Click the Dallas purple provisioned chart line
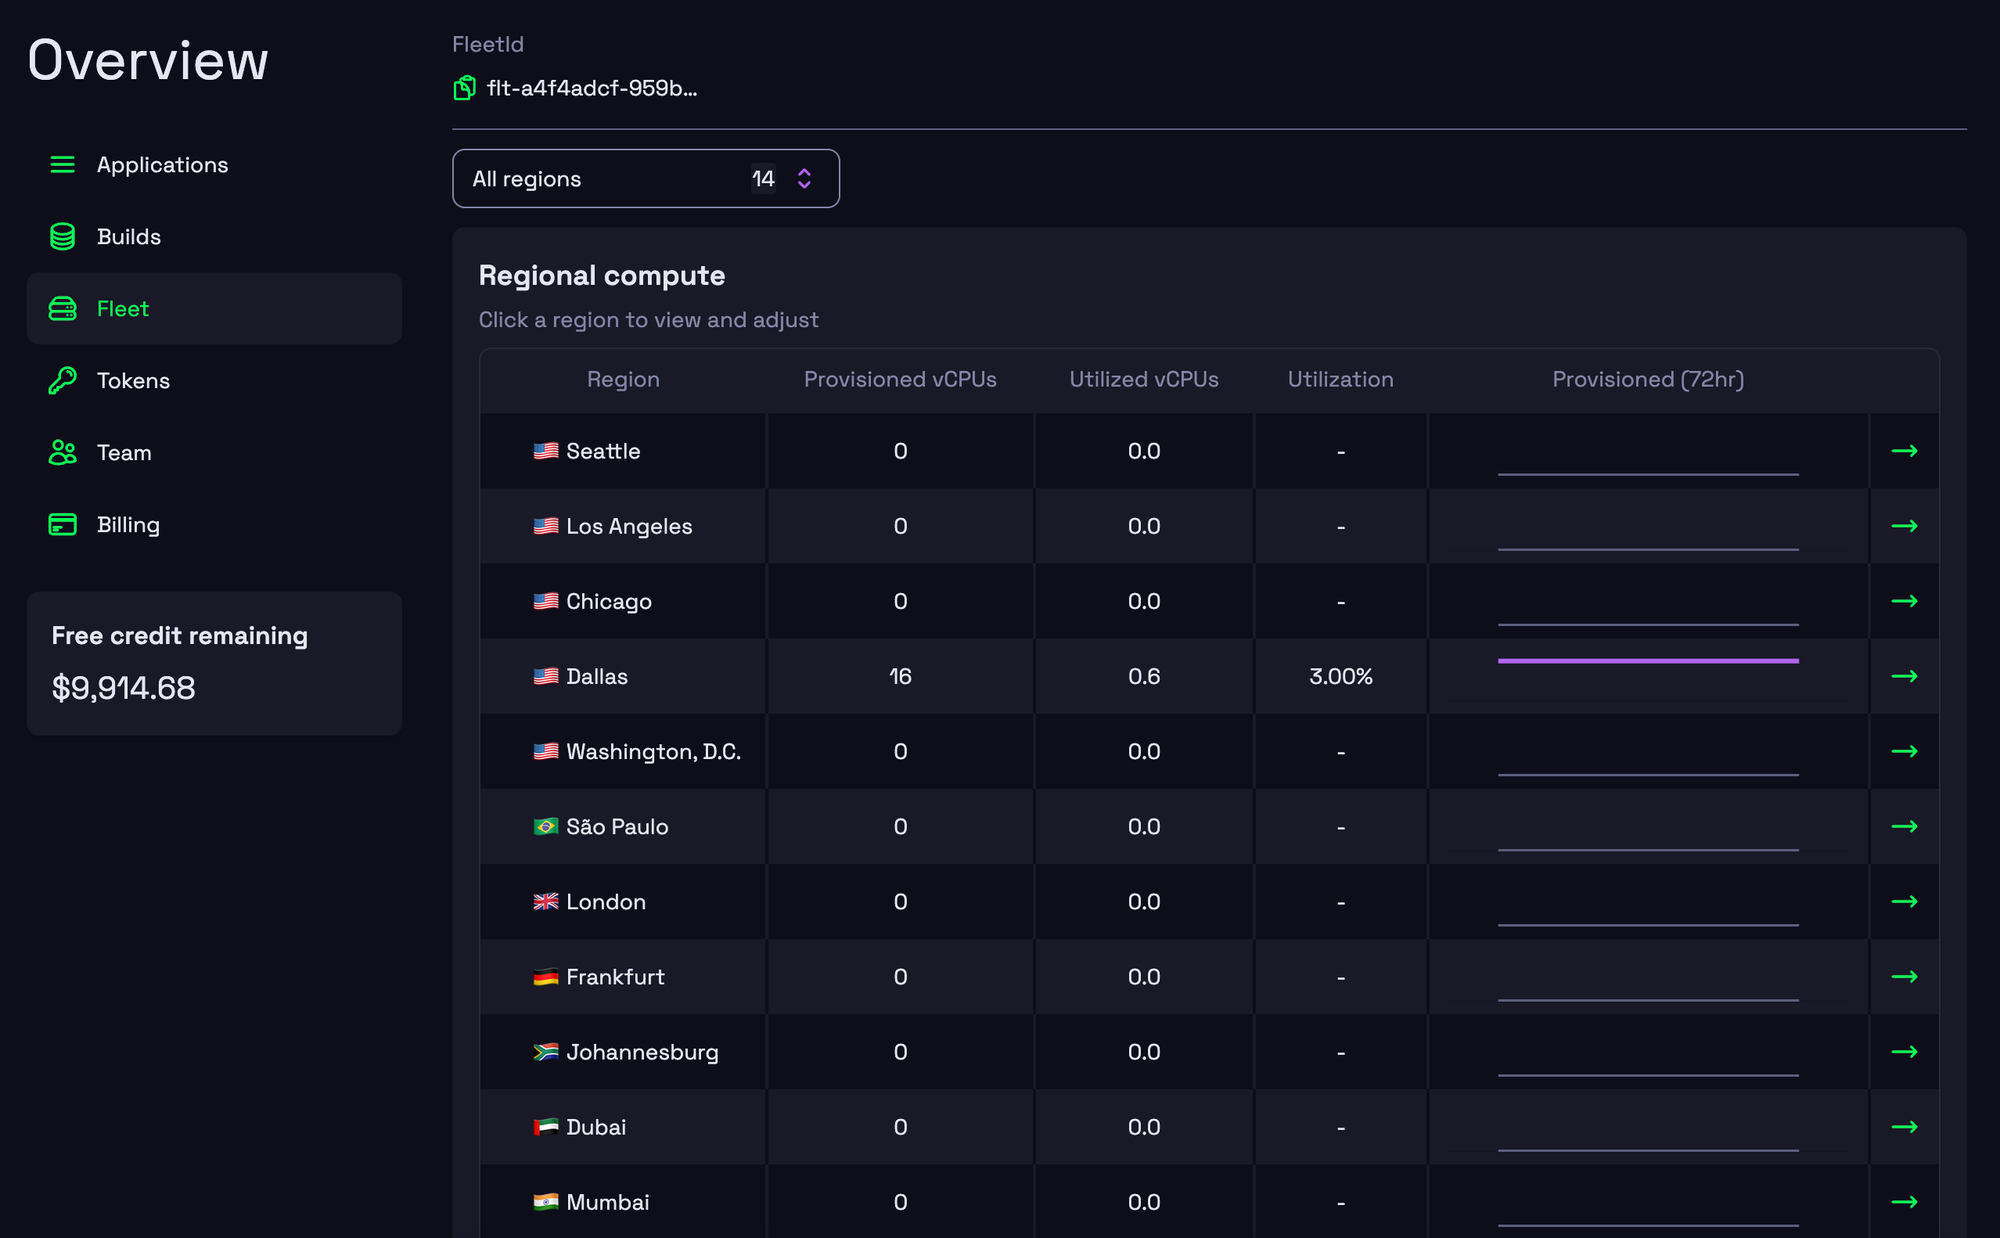This screenshot has height=1238, width=2000. pyautogui.click(x=1648, y=661)
